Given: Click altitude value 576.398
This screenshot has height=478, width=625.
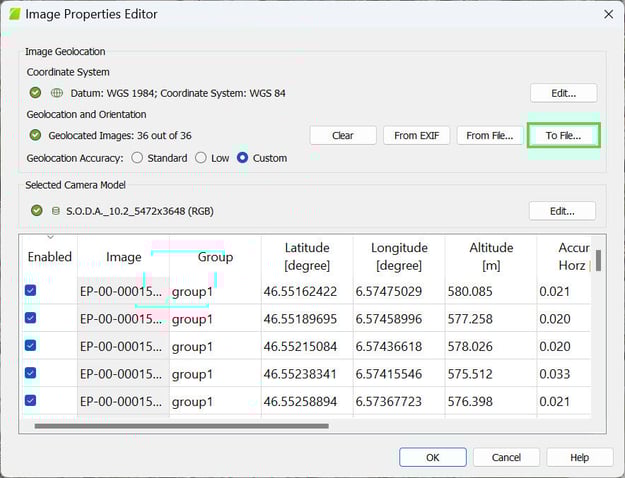Looking at the screenshot, I should (470, 401).
